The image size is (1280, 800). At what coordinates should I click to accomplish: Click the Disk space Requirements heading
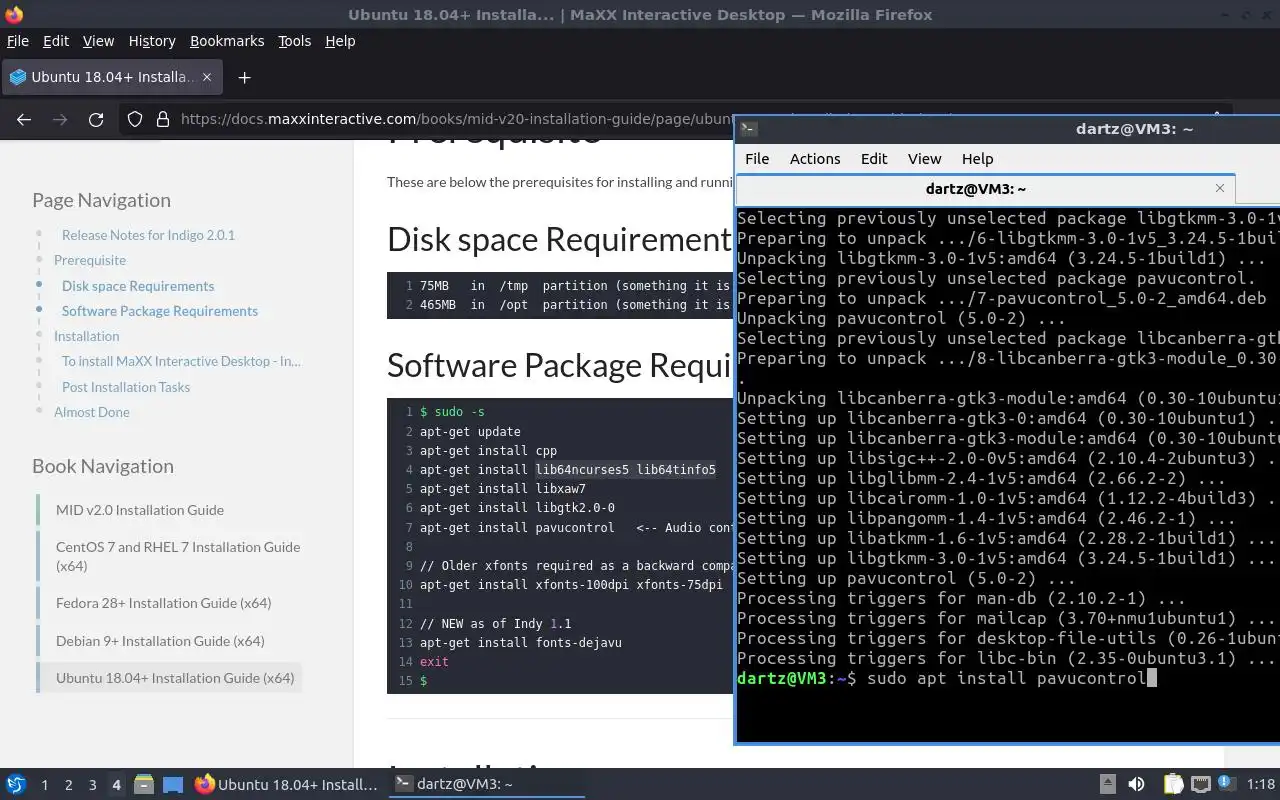pyautogui.click(x=560, y=239)
